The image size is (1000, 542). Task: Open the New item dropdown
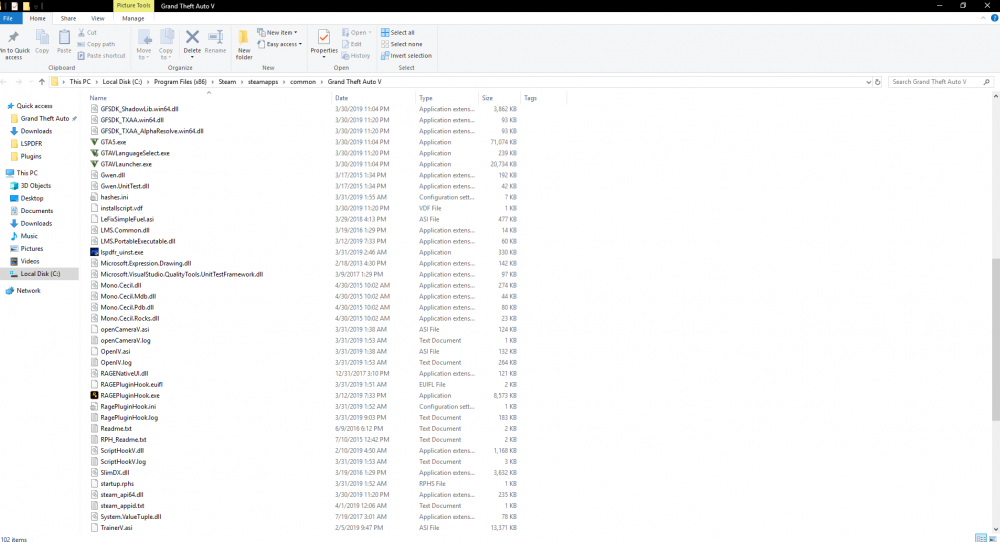pyautogui.click(x=277, y=33)
